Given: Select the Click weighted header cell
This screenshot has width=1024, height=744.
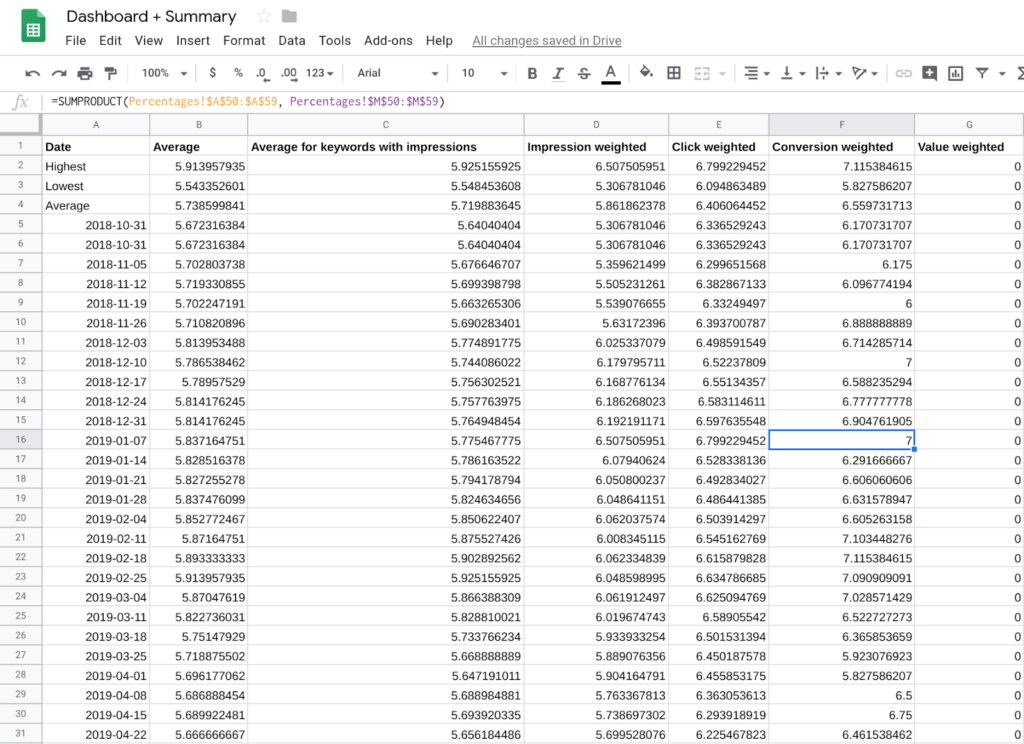Looking at the screenshot, I should (718, 146).
